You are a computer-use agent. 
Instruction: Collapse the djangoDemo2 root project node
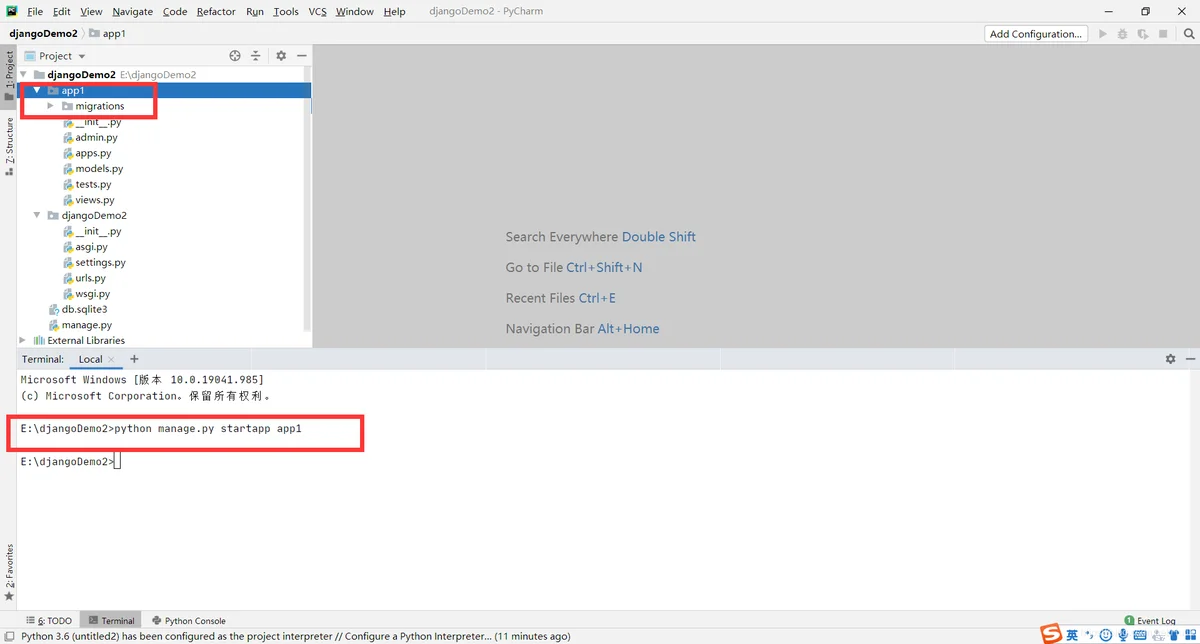pos(24,75)
